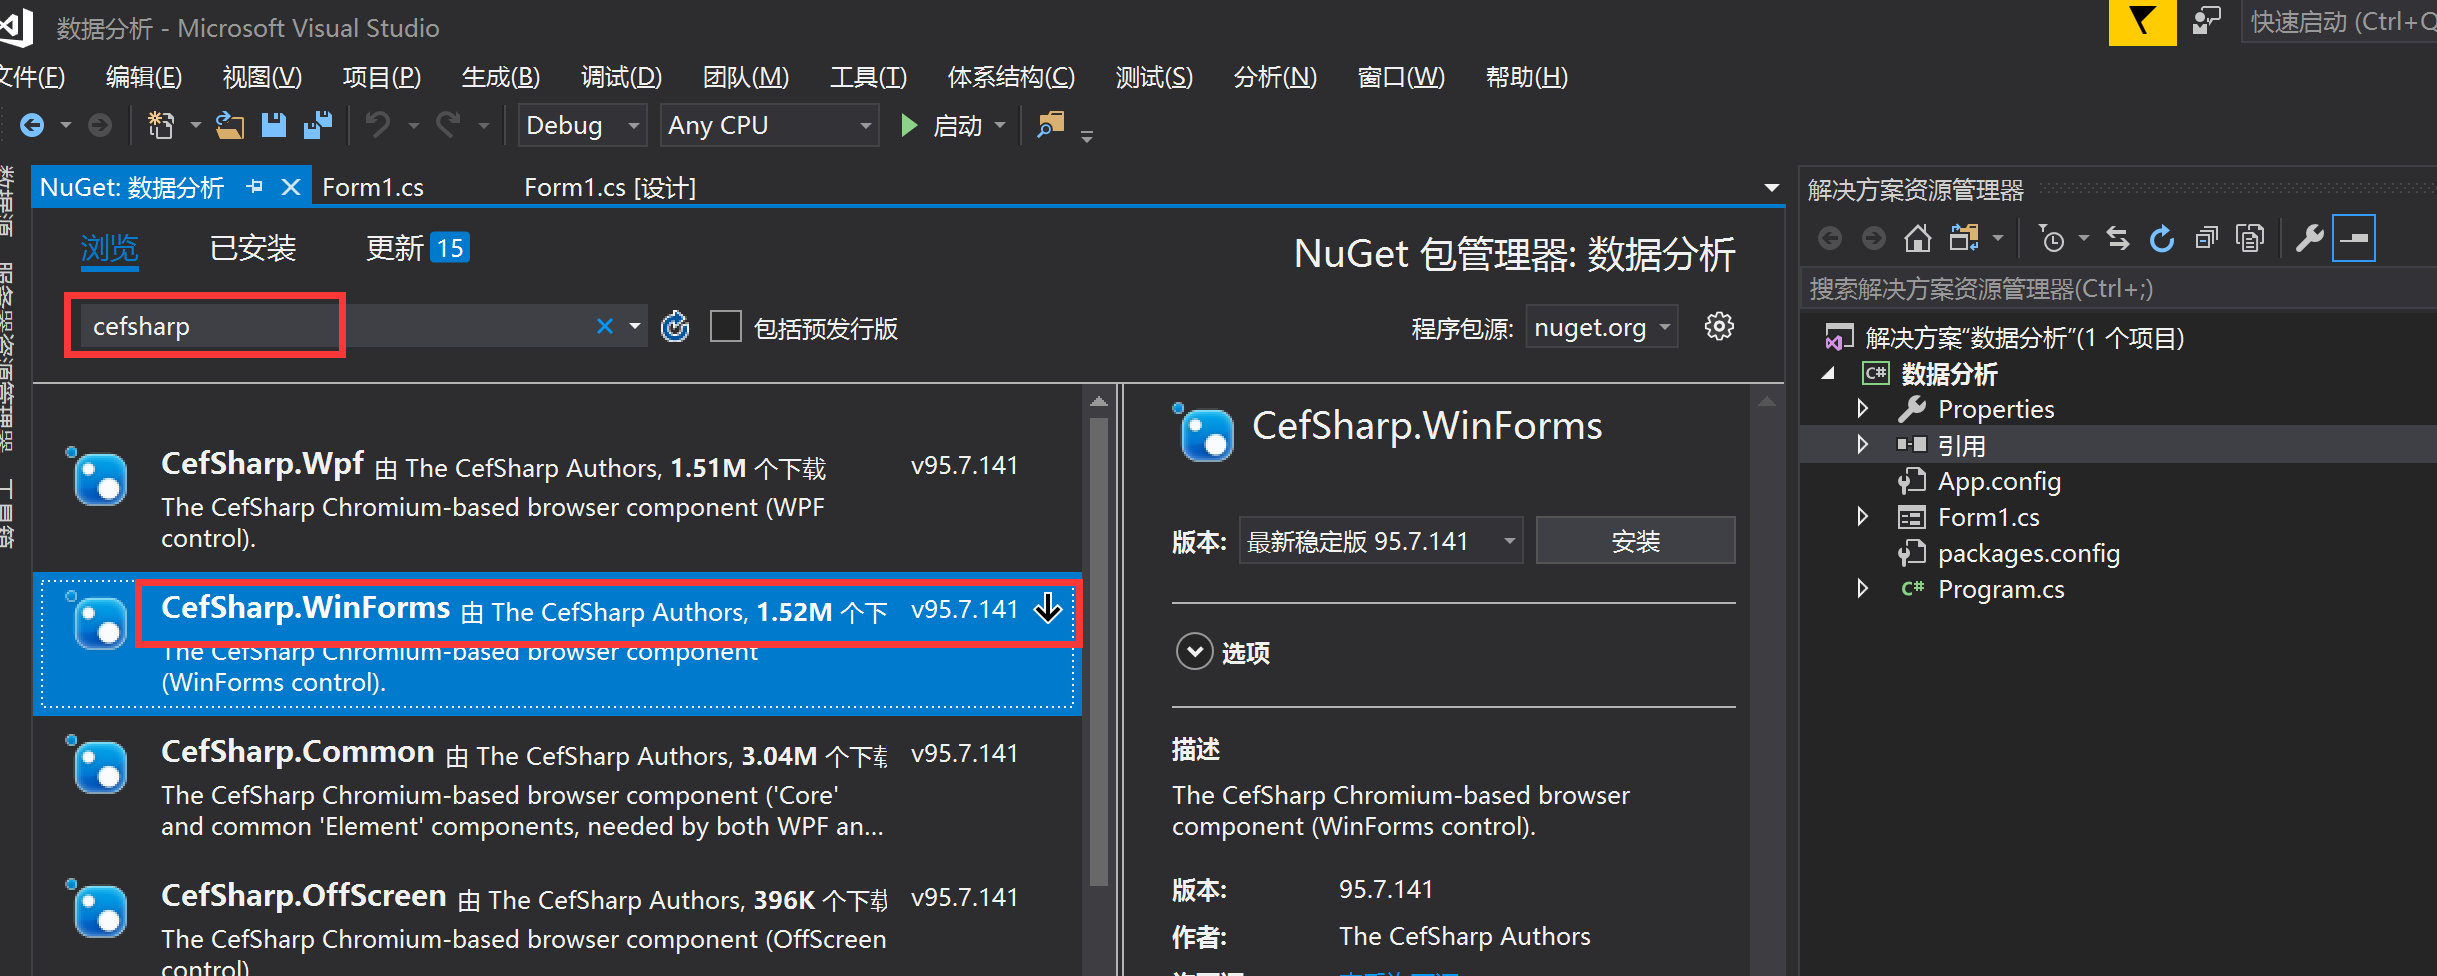Click the Undo toolbar icon
Screen dimensions: 2437x976
tap(377, 125)
